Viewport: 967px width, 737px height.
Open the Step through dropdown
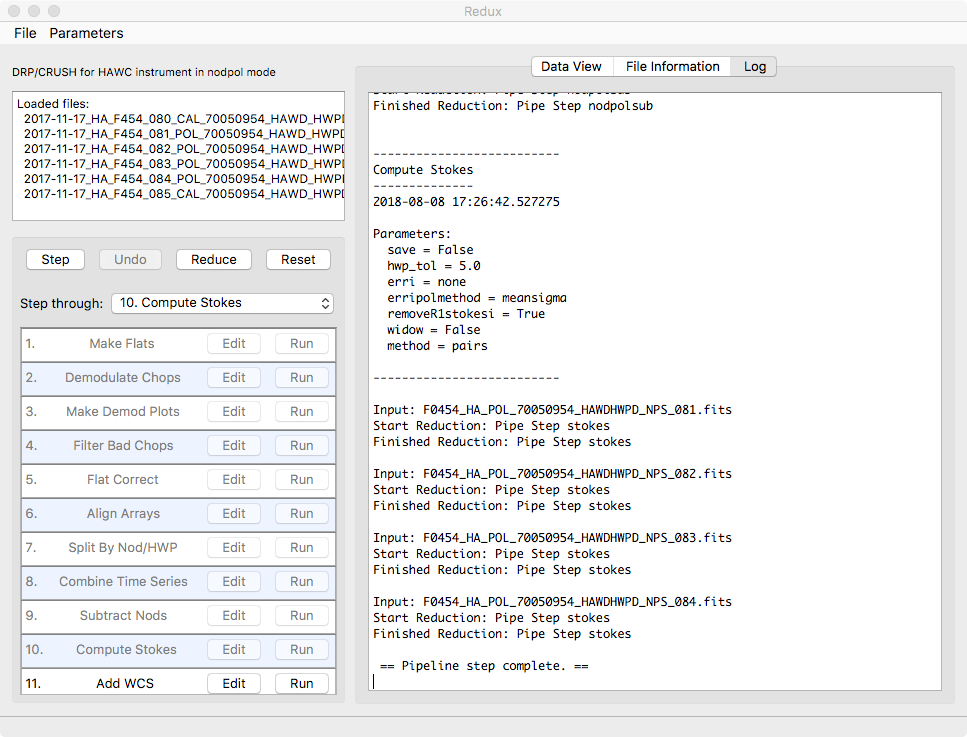[x=222, y=302]
